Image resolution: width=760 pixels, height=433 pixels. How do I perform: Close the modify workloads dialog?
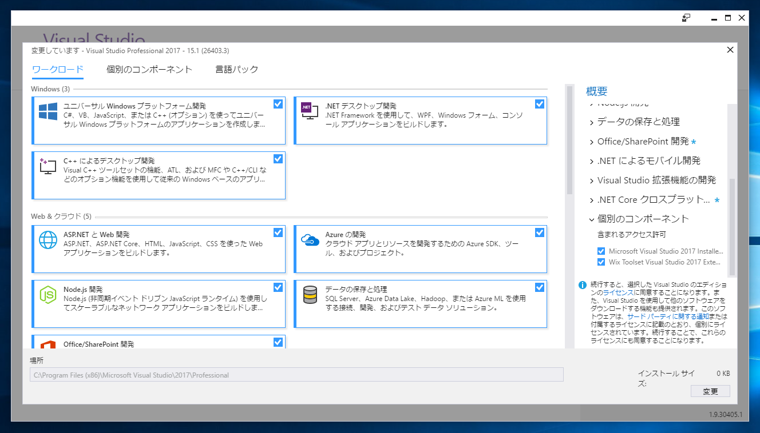click(730, 50)
